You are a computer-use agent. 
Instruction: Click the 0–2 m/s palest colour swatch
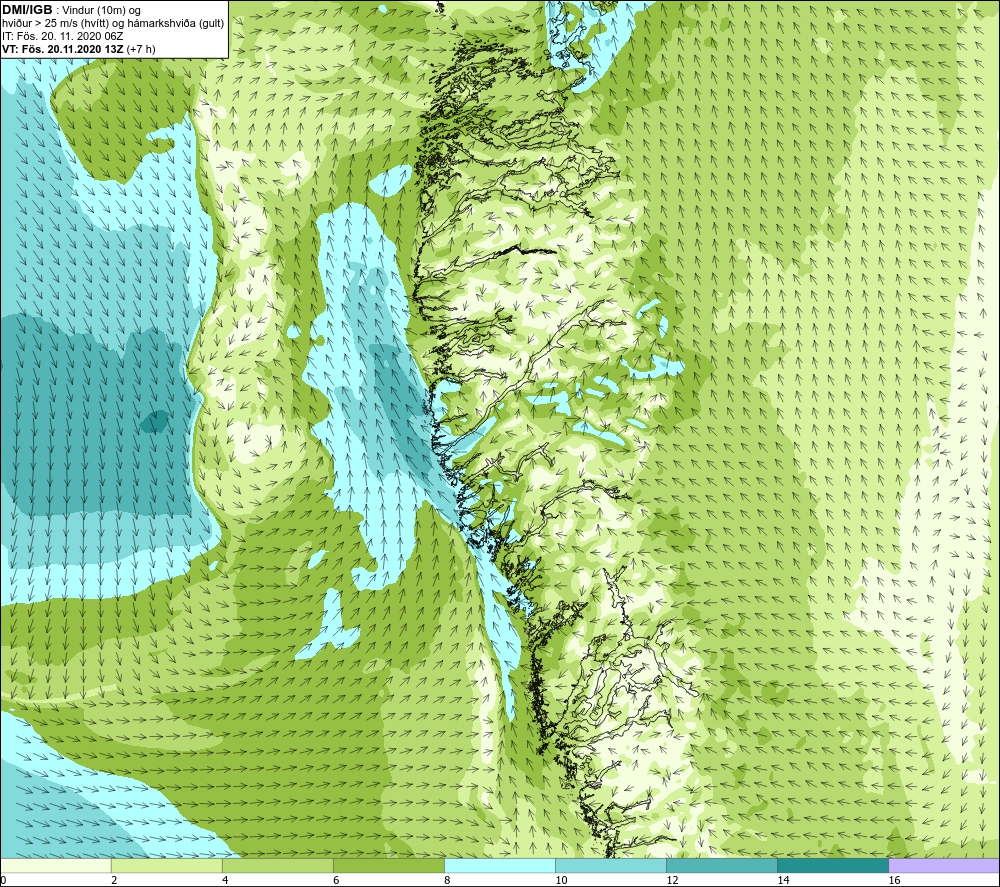tap(55, 865)
